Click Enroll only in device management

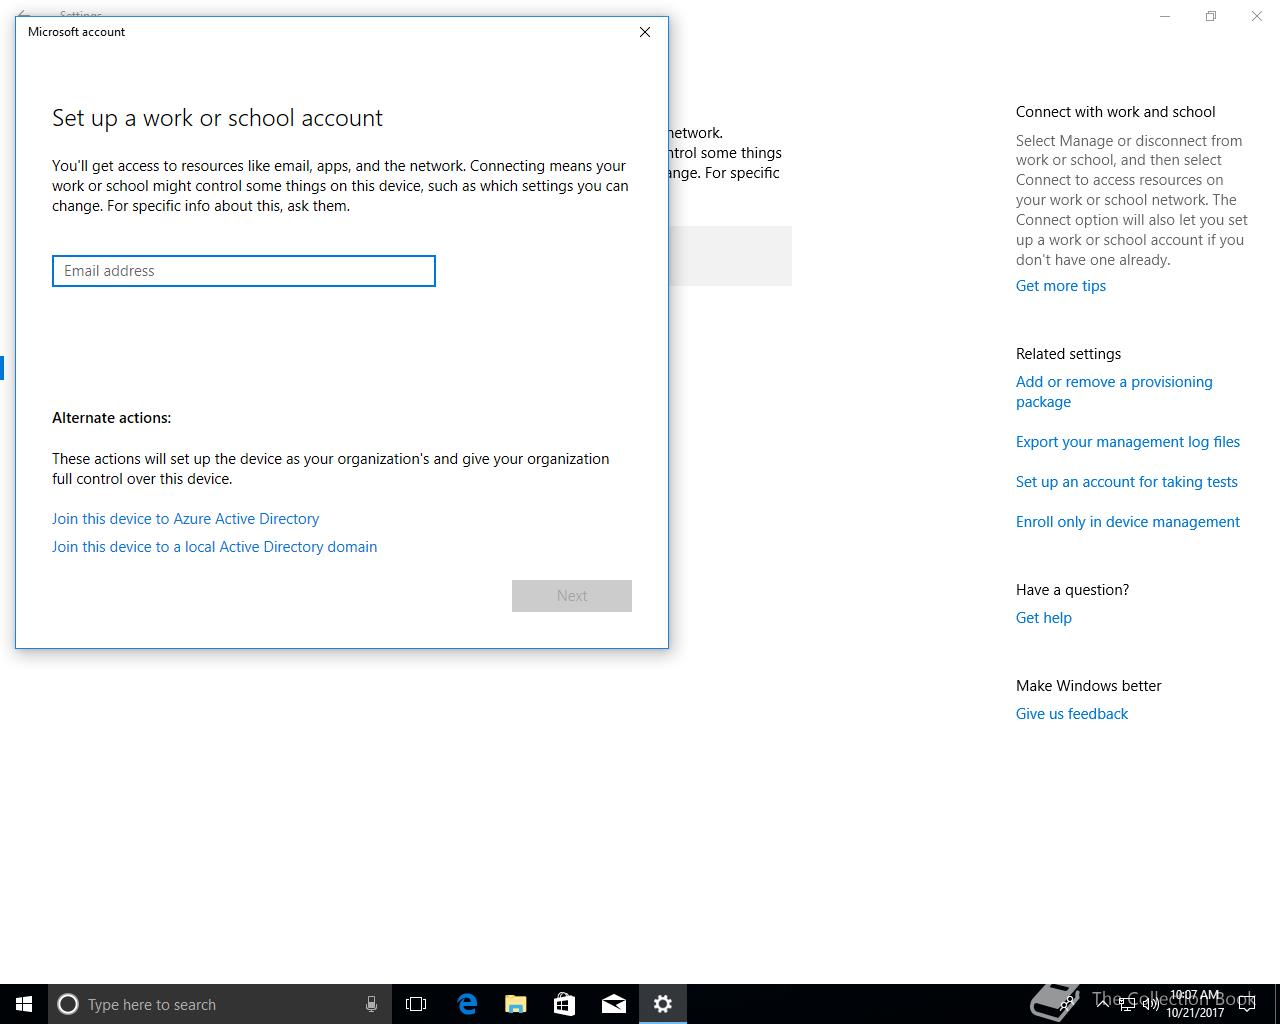[x=1128, y=522]
